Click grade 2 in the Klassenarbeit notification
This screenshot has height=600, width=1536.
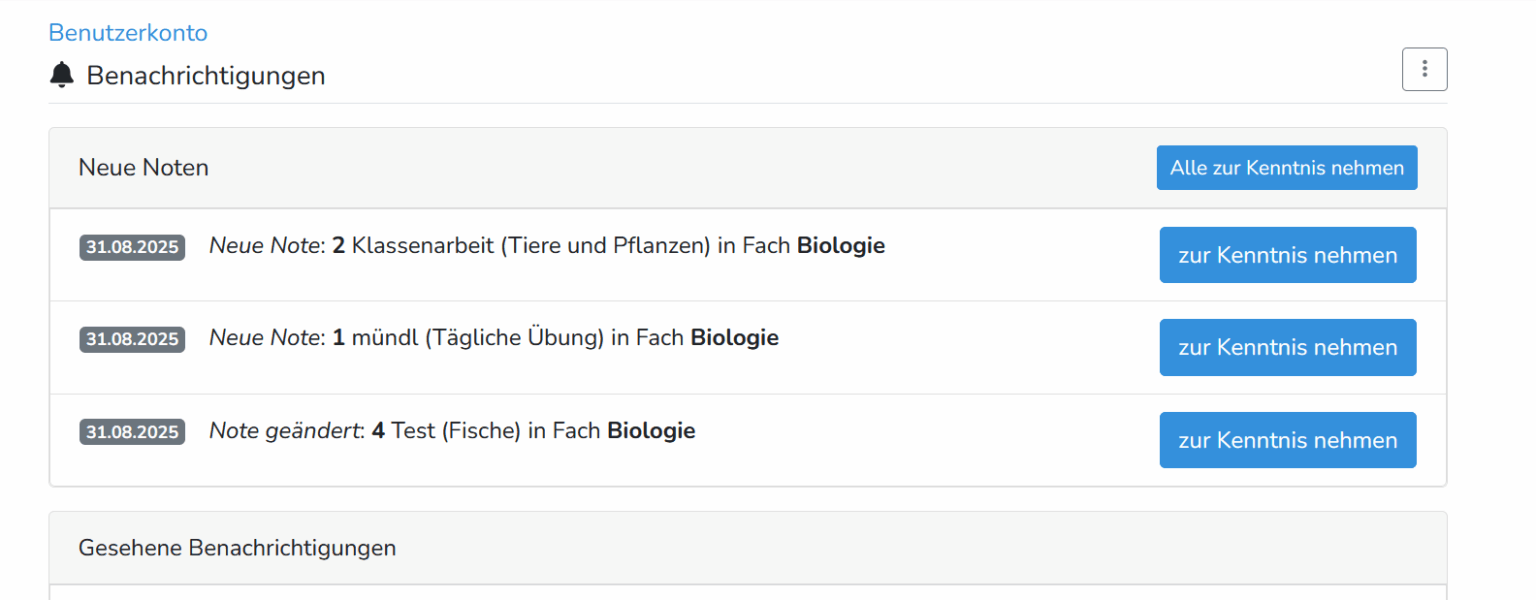pos(339,246)
